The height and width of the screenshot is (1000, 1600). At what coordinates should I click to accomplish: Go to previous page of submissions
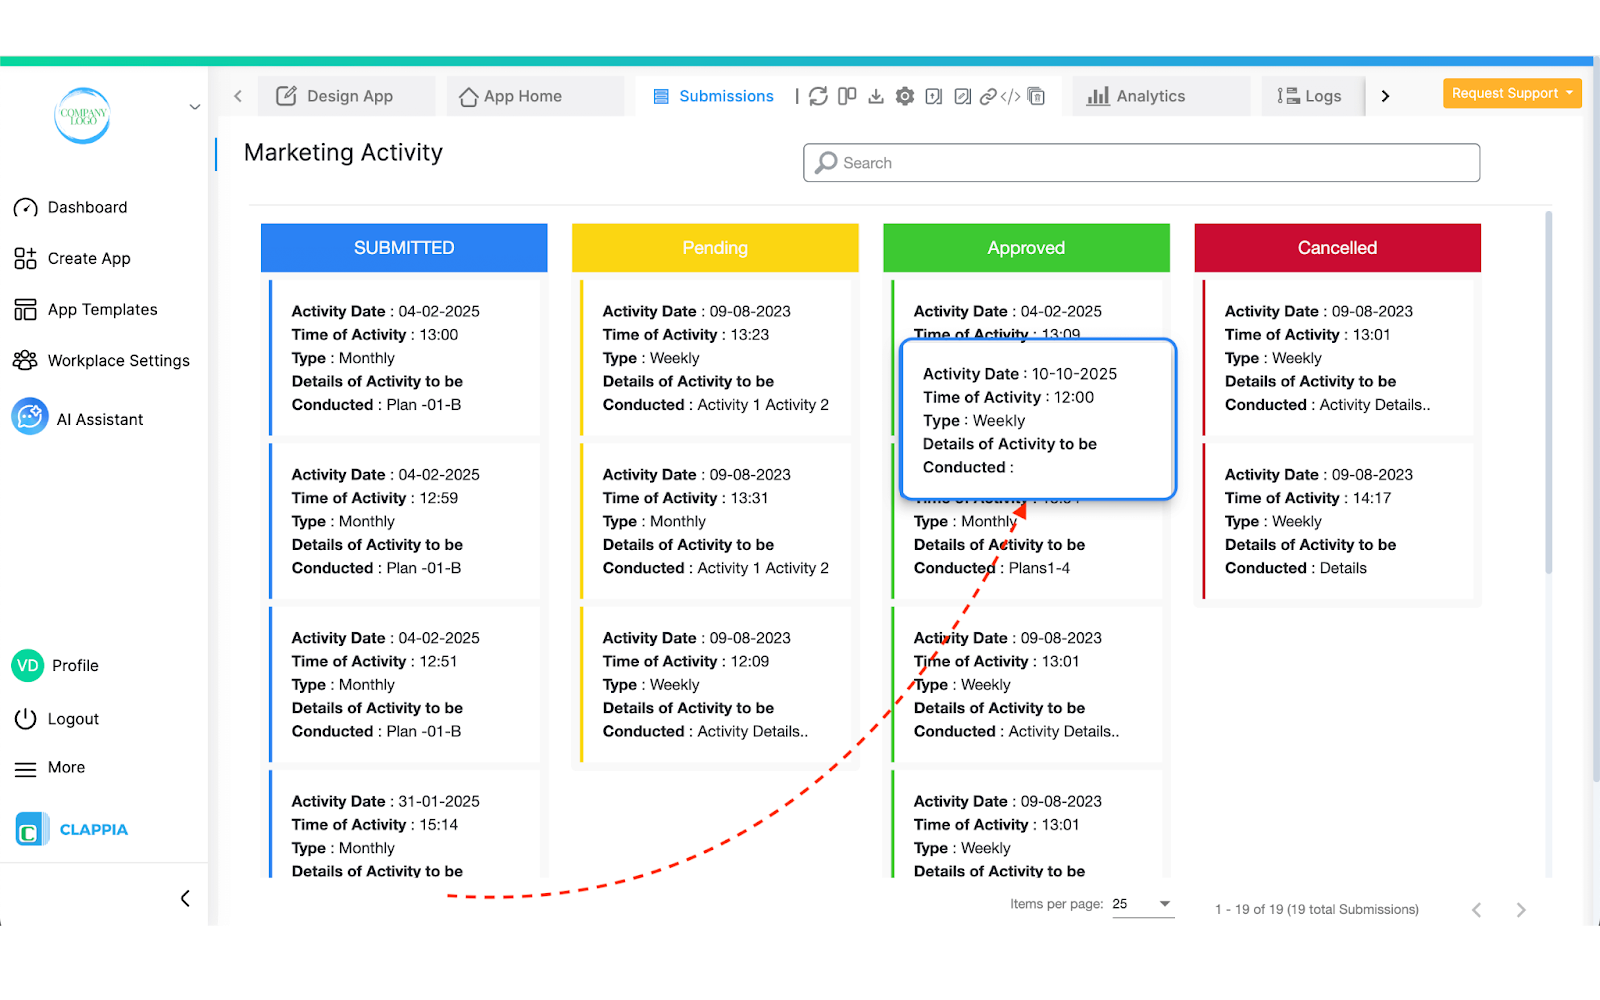coord(1476,910)
